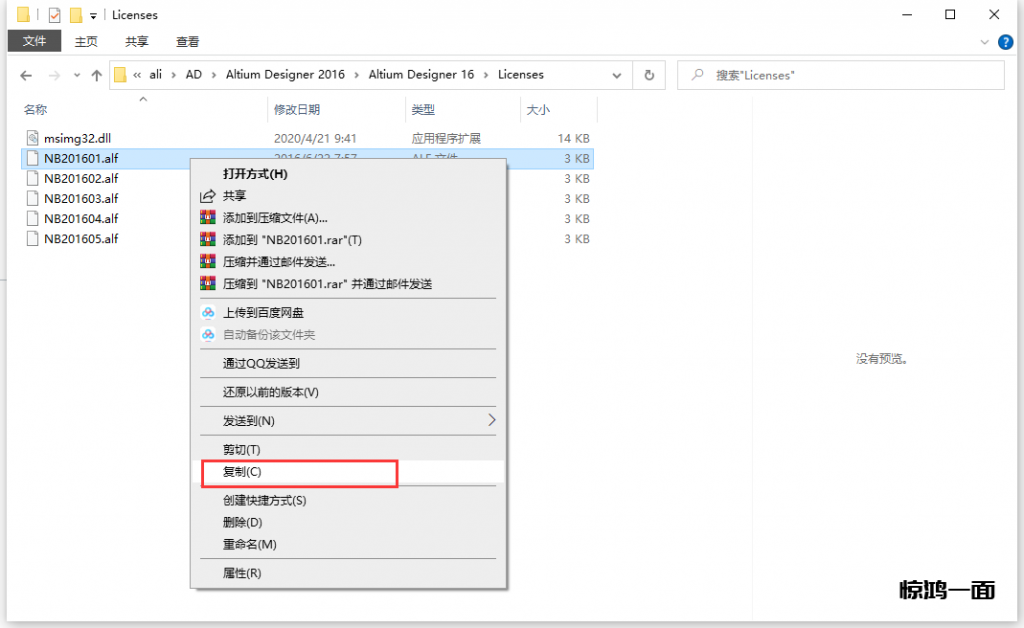Open the 查看 ribbon tab
Screen dimensions: 1024x628
188,42
